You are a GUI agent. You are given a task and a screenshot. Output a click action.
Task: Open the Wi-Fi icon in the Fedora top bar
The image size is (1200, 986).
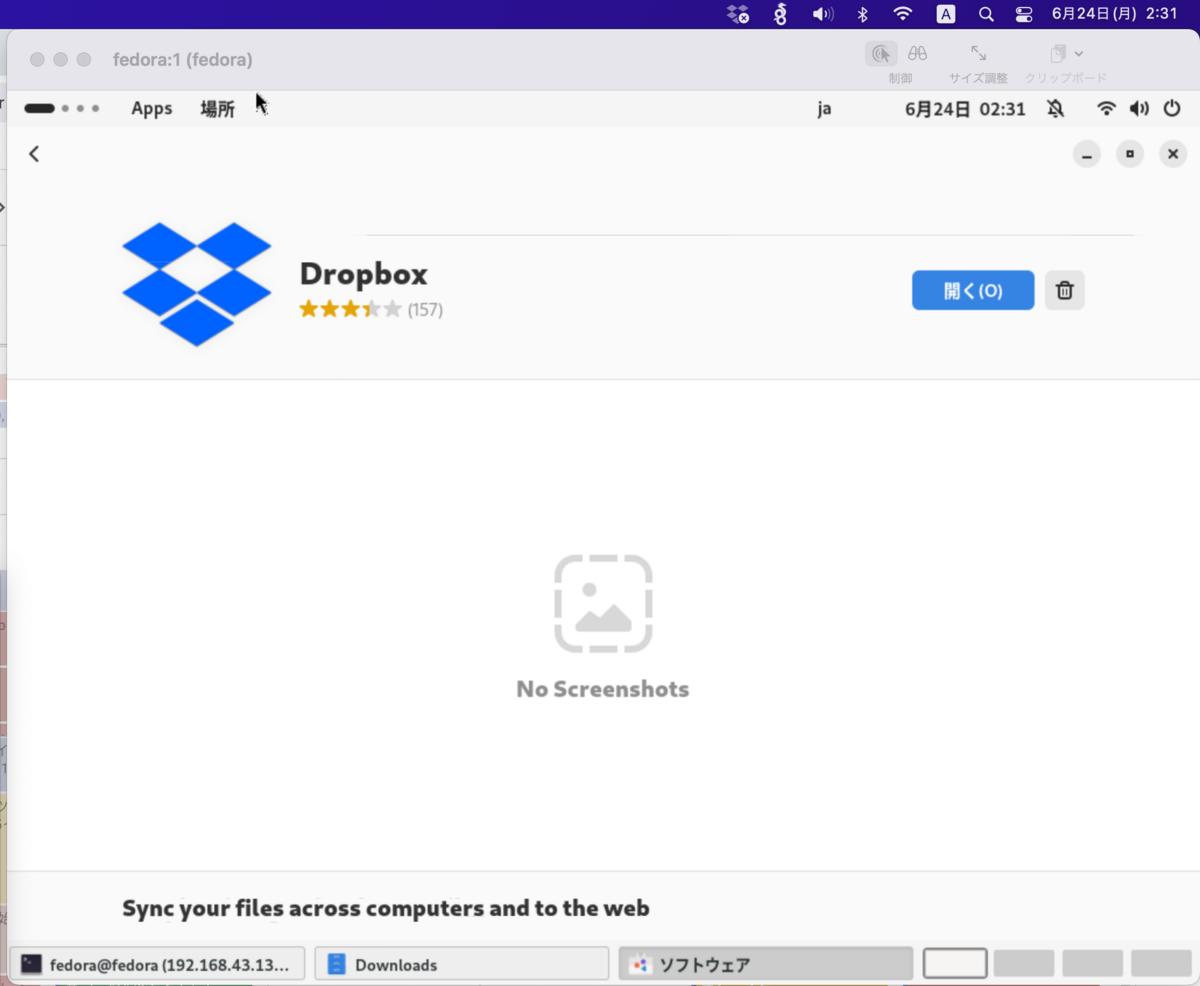click(1106, 108)
